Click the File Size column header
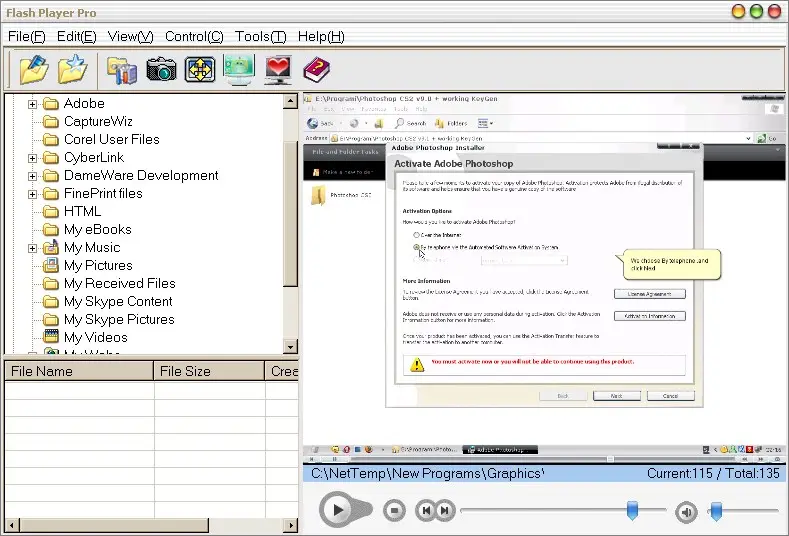 (209, 371)
